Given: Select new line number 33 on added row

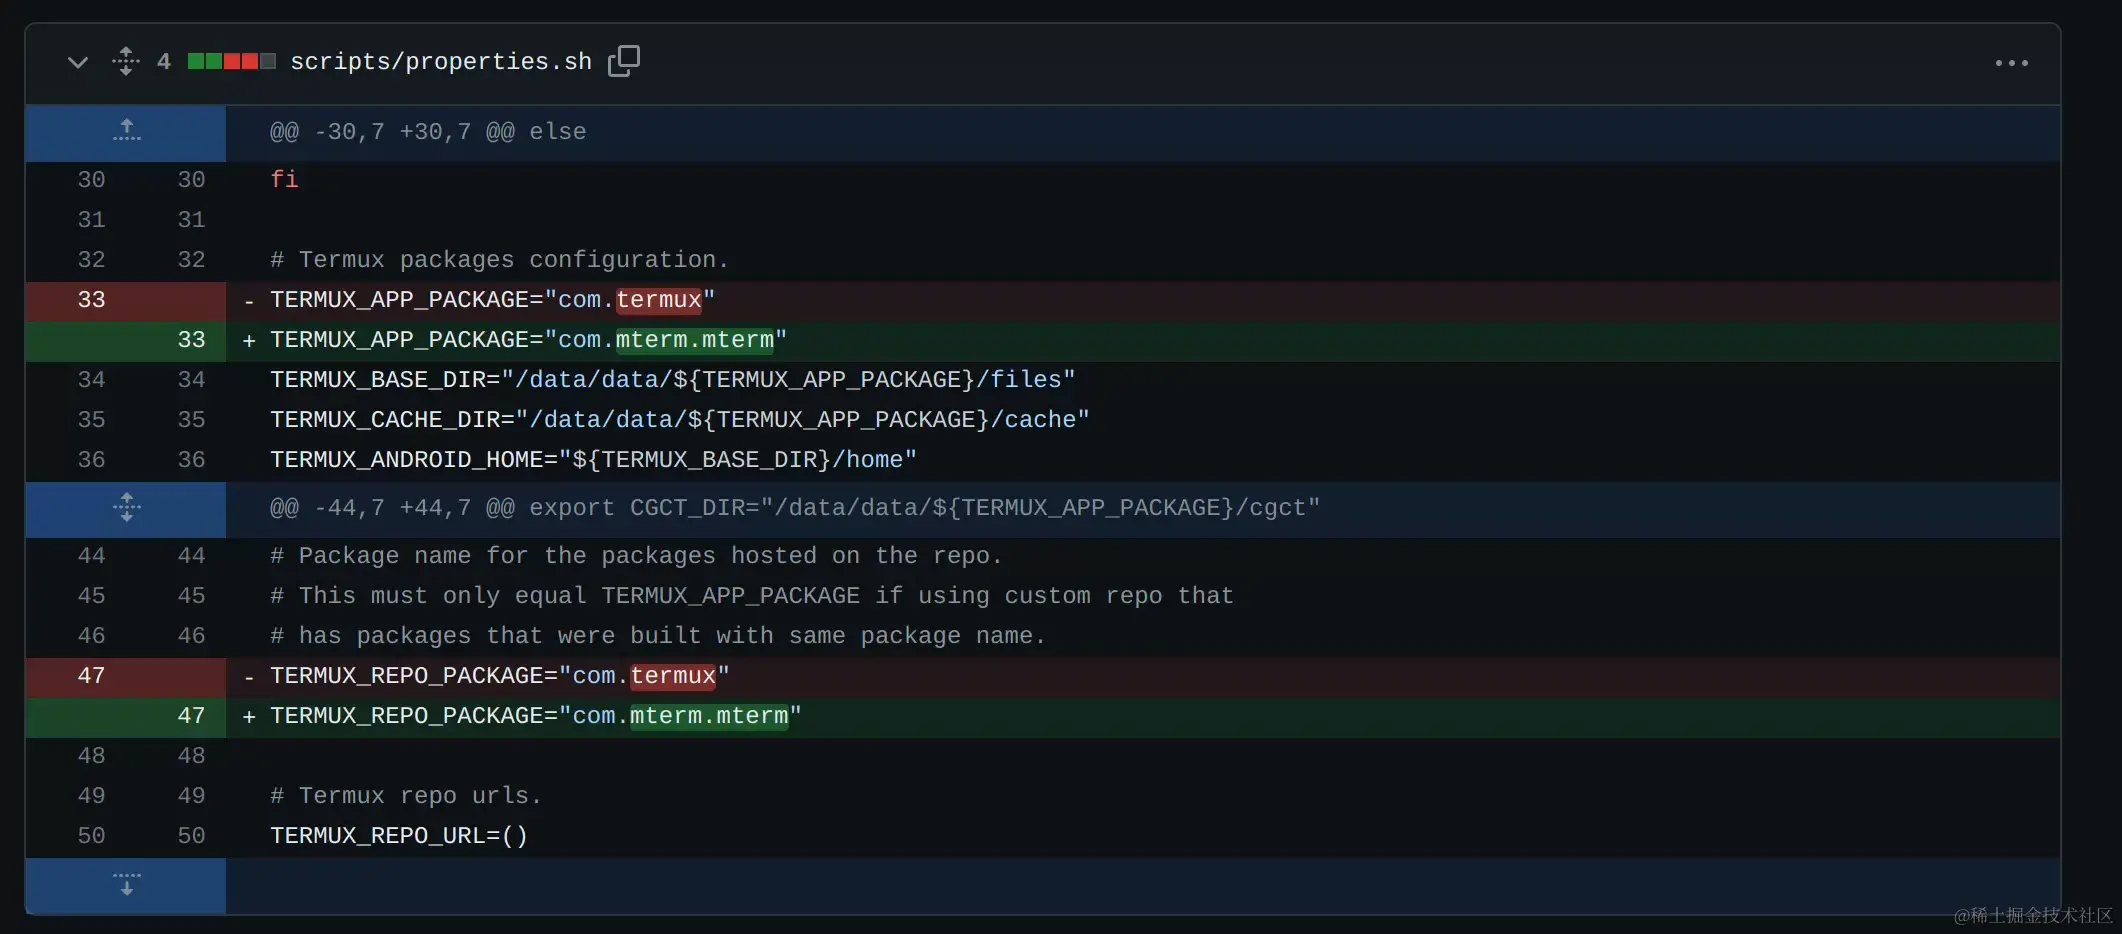Looking at the screenshot, I should click(x=191, y=339).
